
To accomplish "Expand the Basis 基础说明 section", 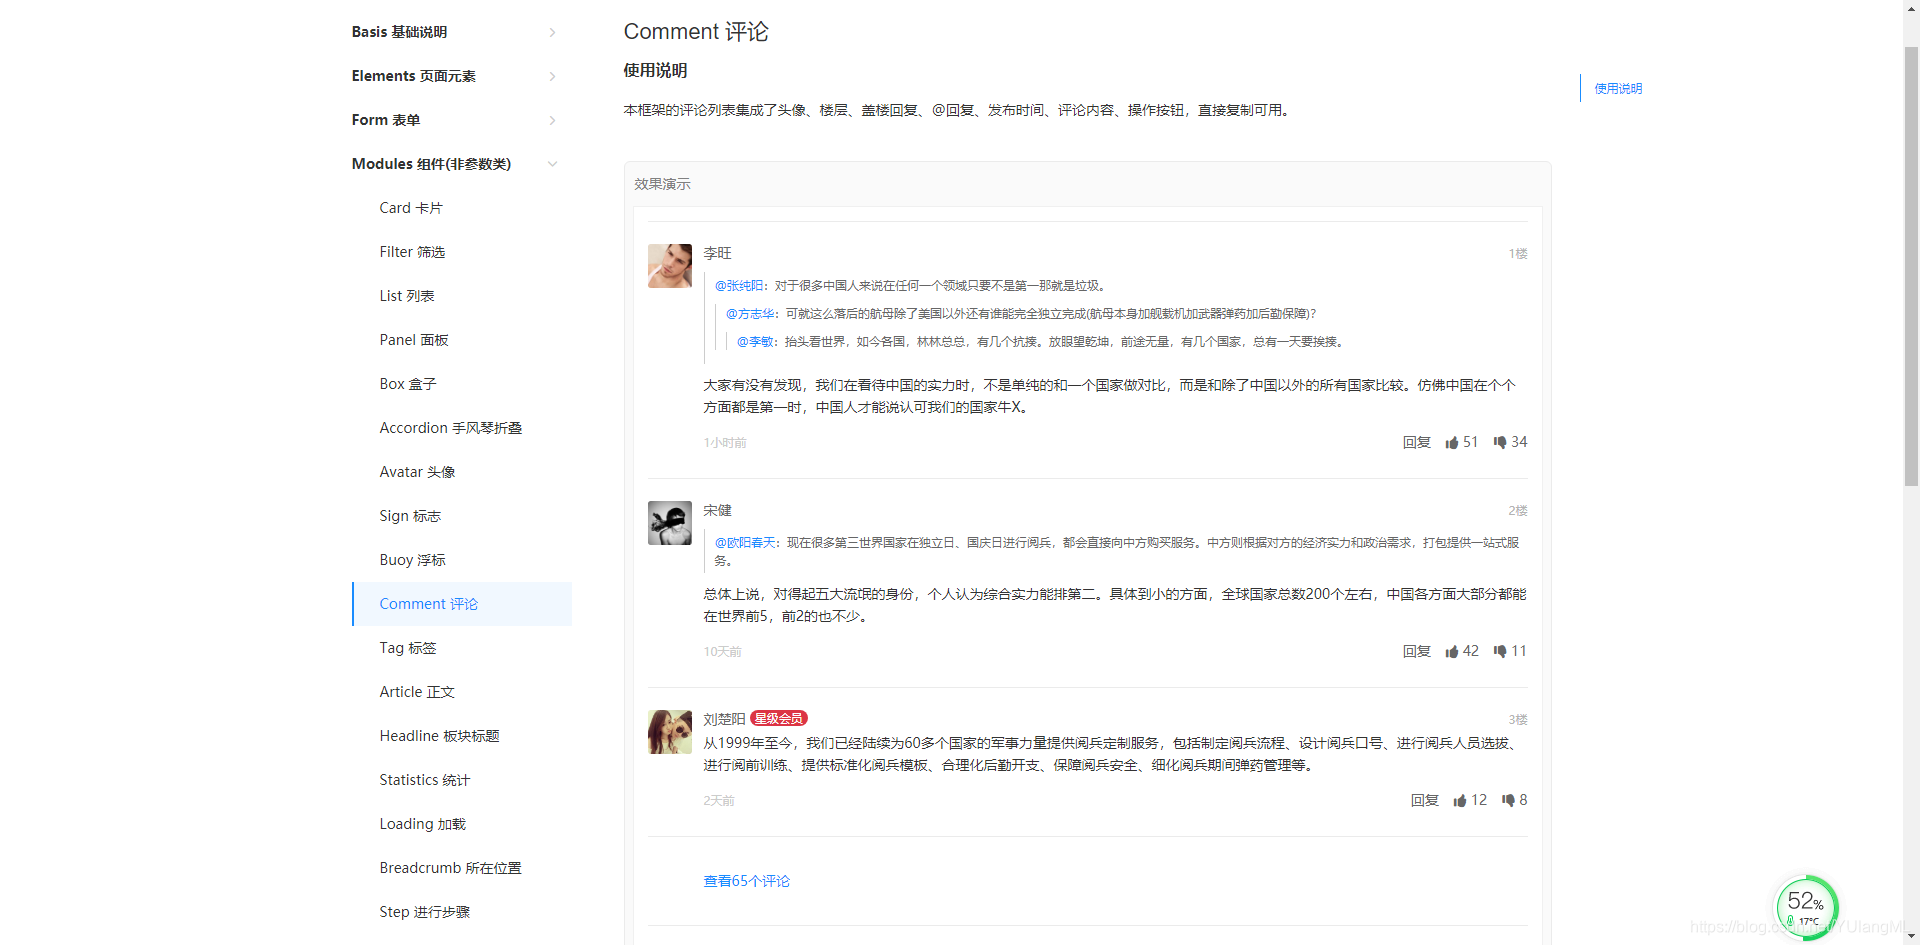I will 453,31.
